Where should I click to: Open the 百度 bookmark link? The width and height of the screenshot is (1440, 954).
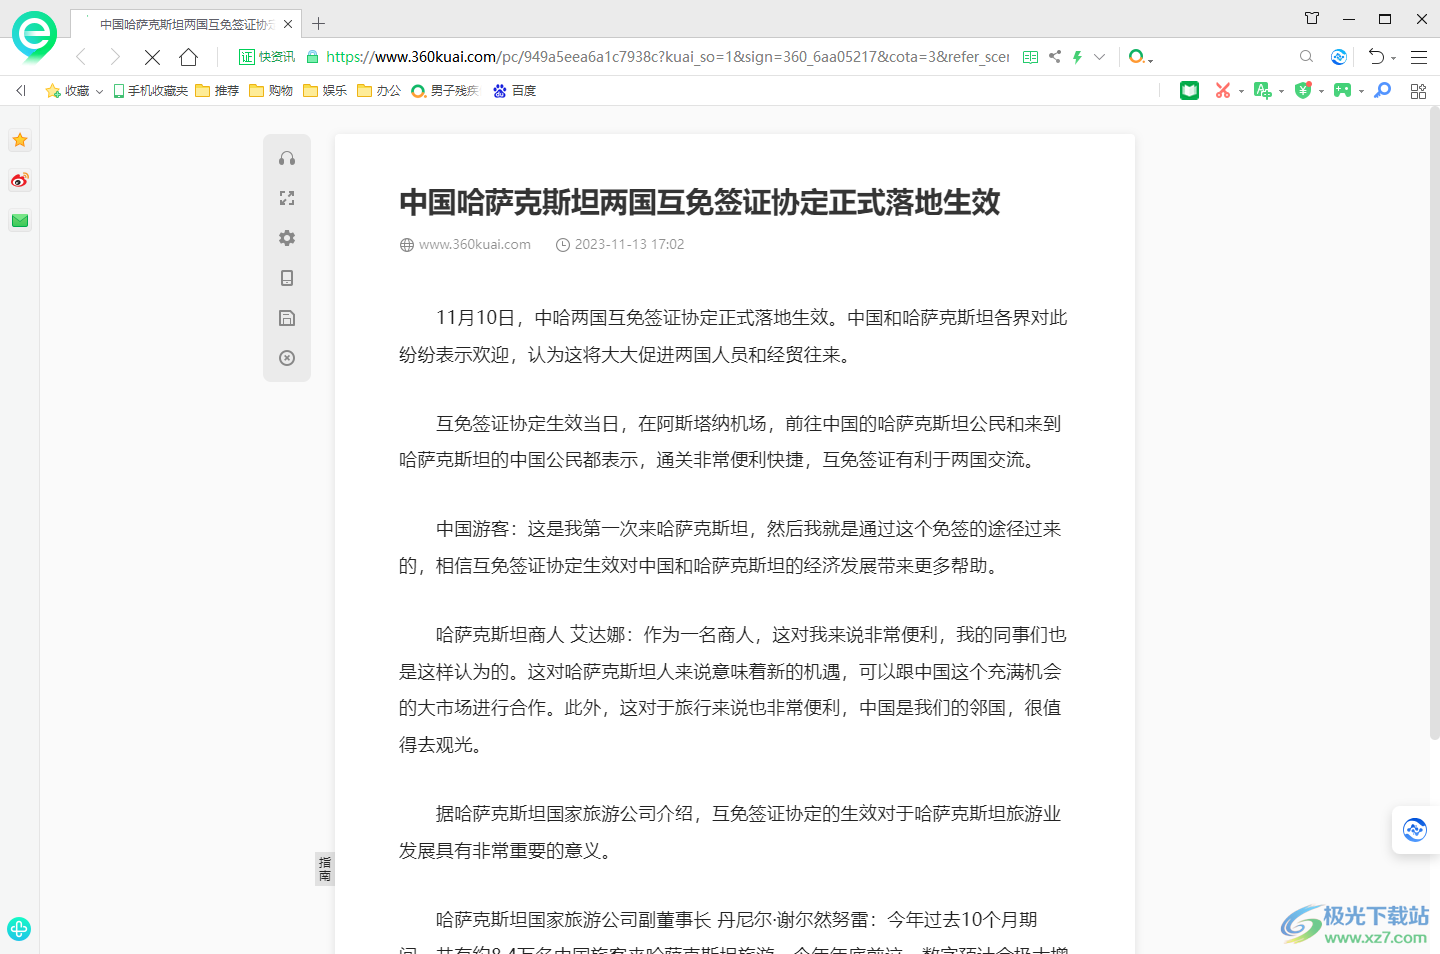(x=514, y=91)
